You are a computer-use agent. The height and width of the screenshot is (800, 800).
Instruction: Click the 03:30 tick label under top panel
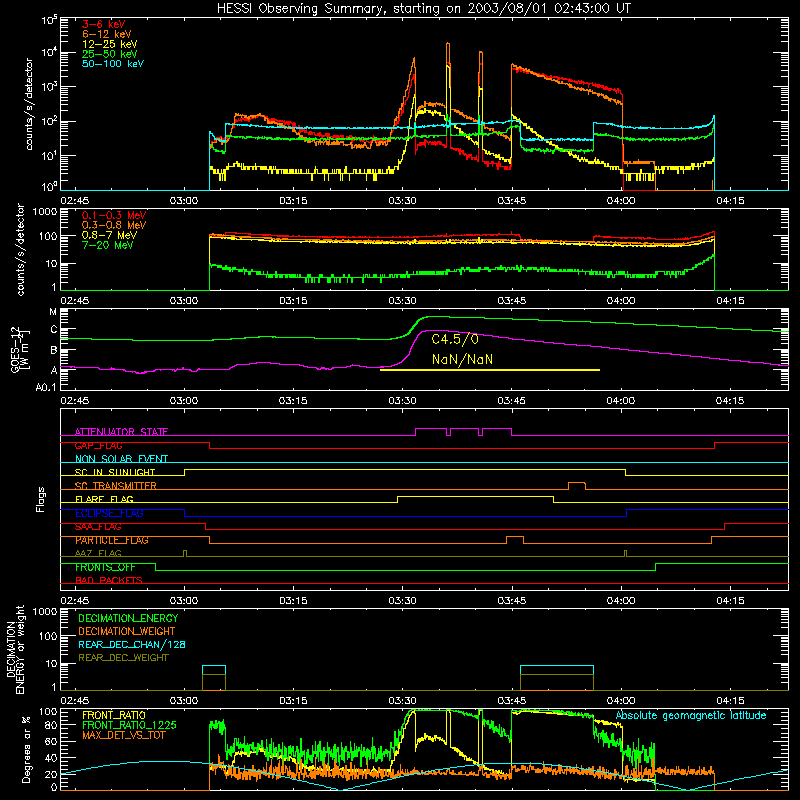point(402,201)
